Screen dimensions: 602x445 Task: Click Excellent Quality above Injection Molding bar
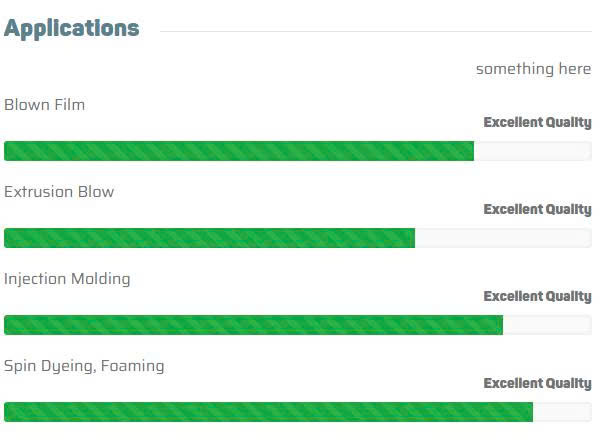coord(537,297)
